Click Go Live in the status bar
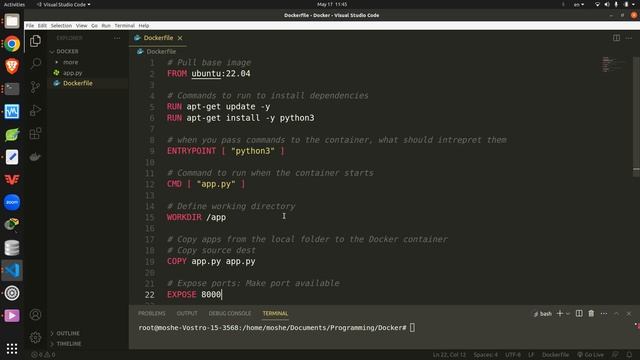 (590, 355)
